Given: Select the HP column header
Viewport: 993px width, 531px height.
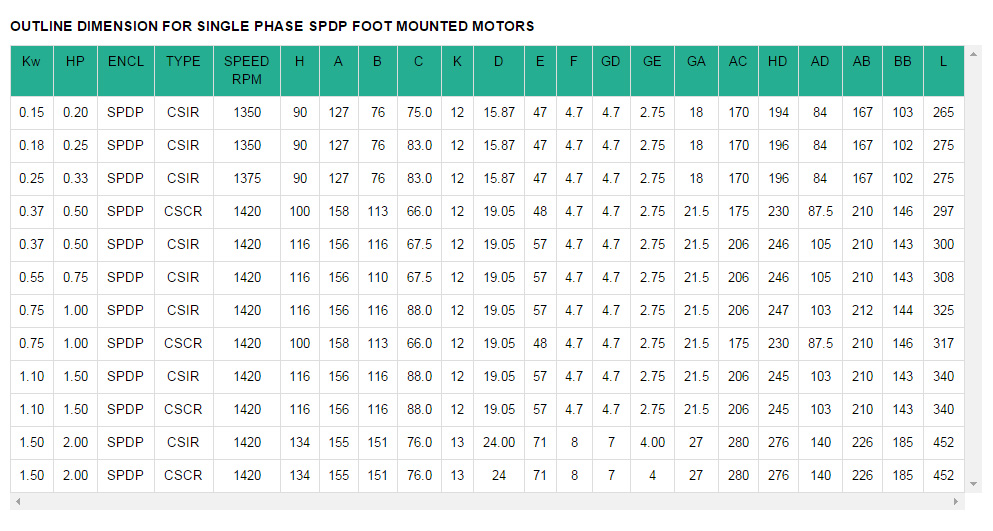Looking at the screenshot, I should [x=75, y=61].
